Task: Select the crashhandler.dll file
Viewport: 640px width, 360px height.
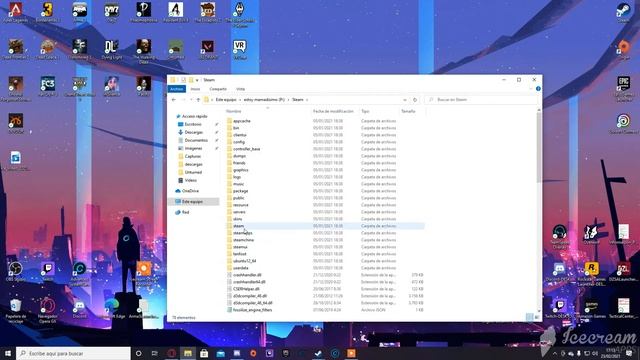Action: pyautogui.click(x=247, y=275)
